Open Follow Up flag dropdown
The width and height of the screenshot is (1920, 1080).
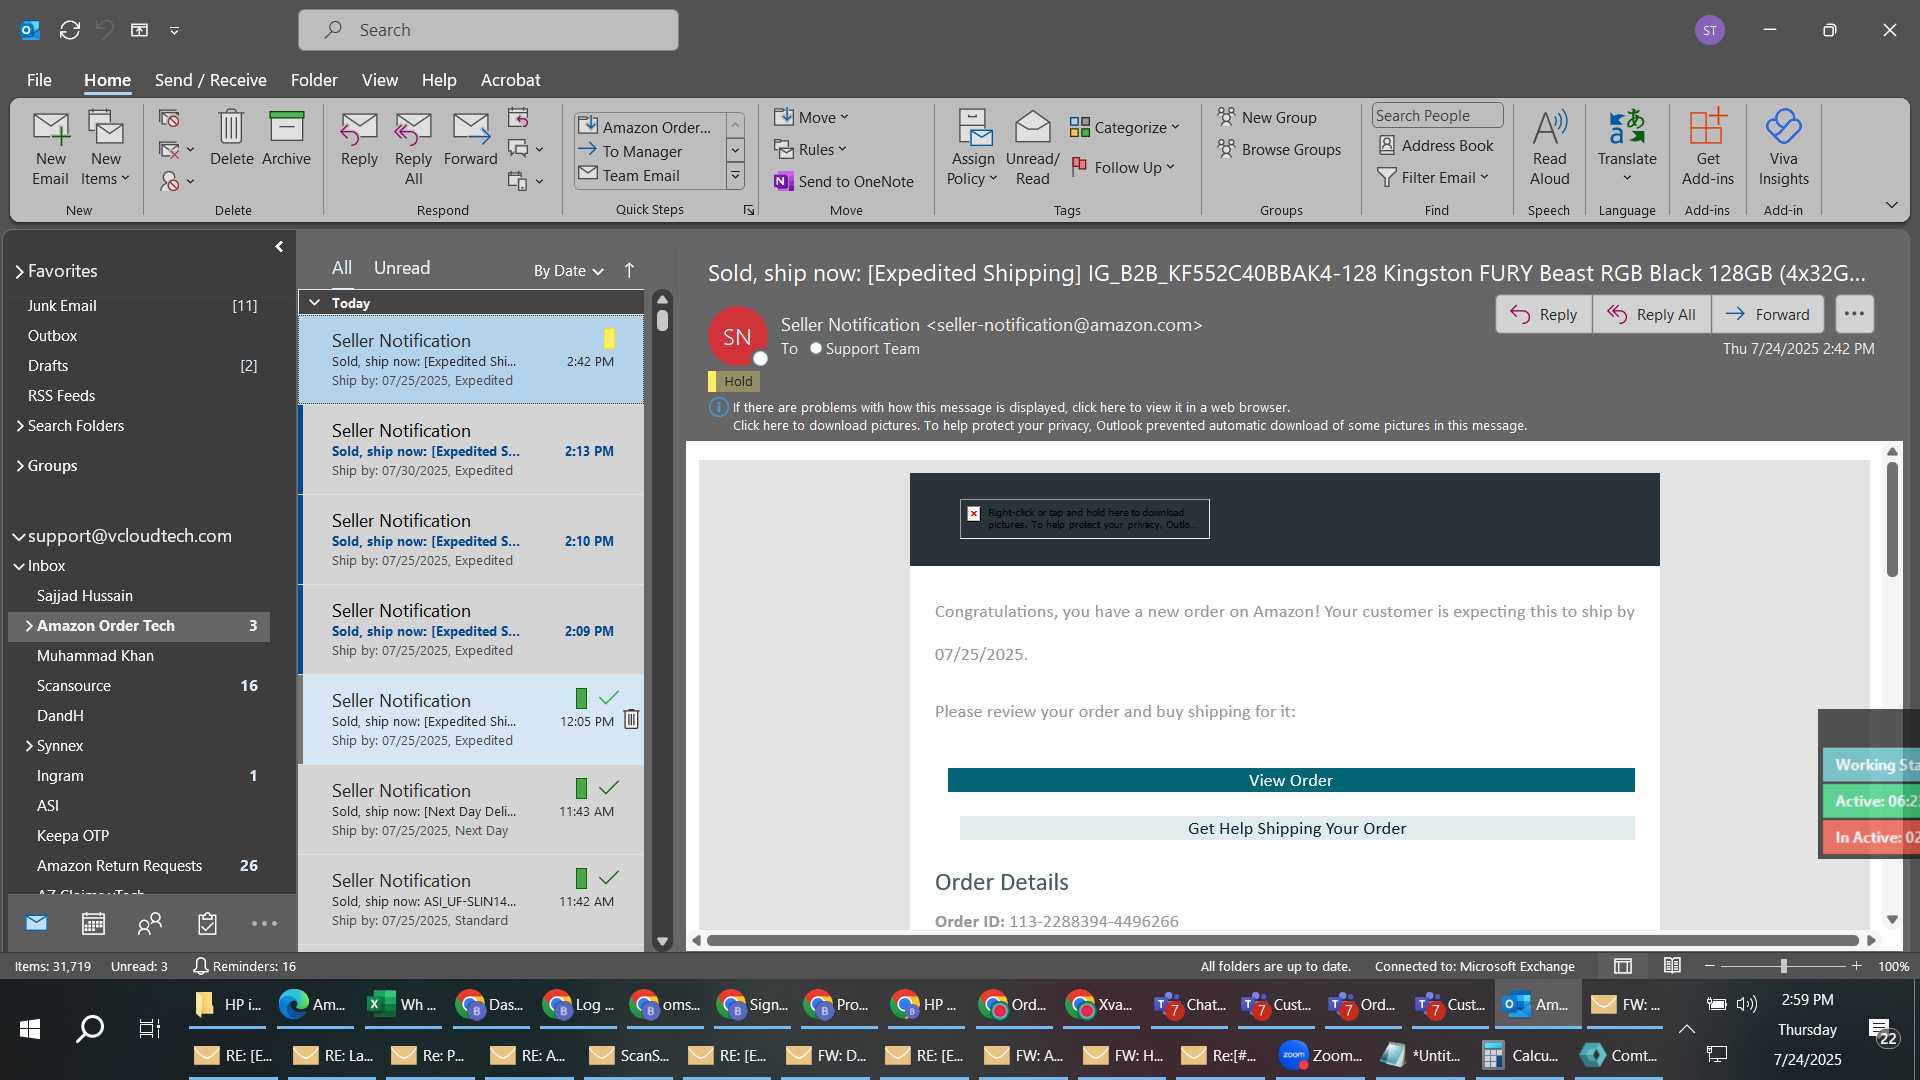1123,167
